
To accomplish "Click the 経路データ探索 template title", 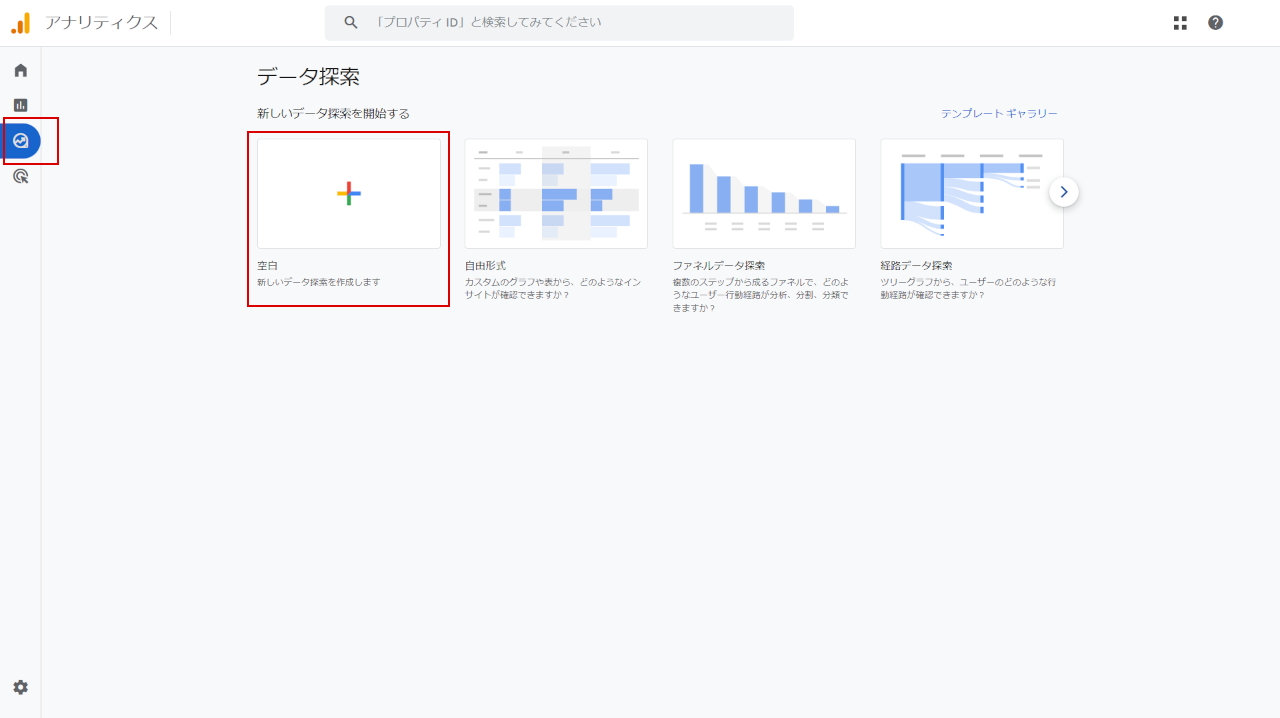I will 916,266.
